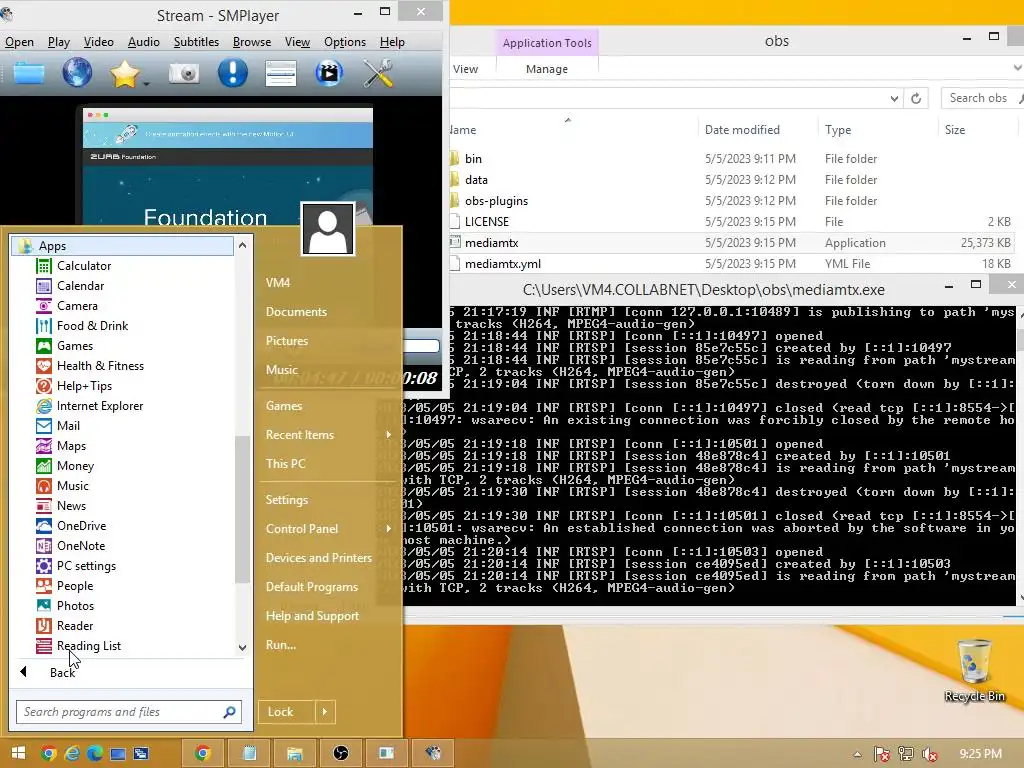Screen dimensions: 1024x768
Task: Click Run... in the Start menu
Action: pyautogui.click(x=280, y=645)
